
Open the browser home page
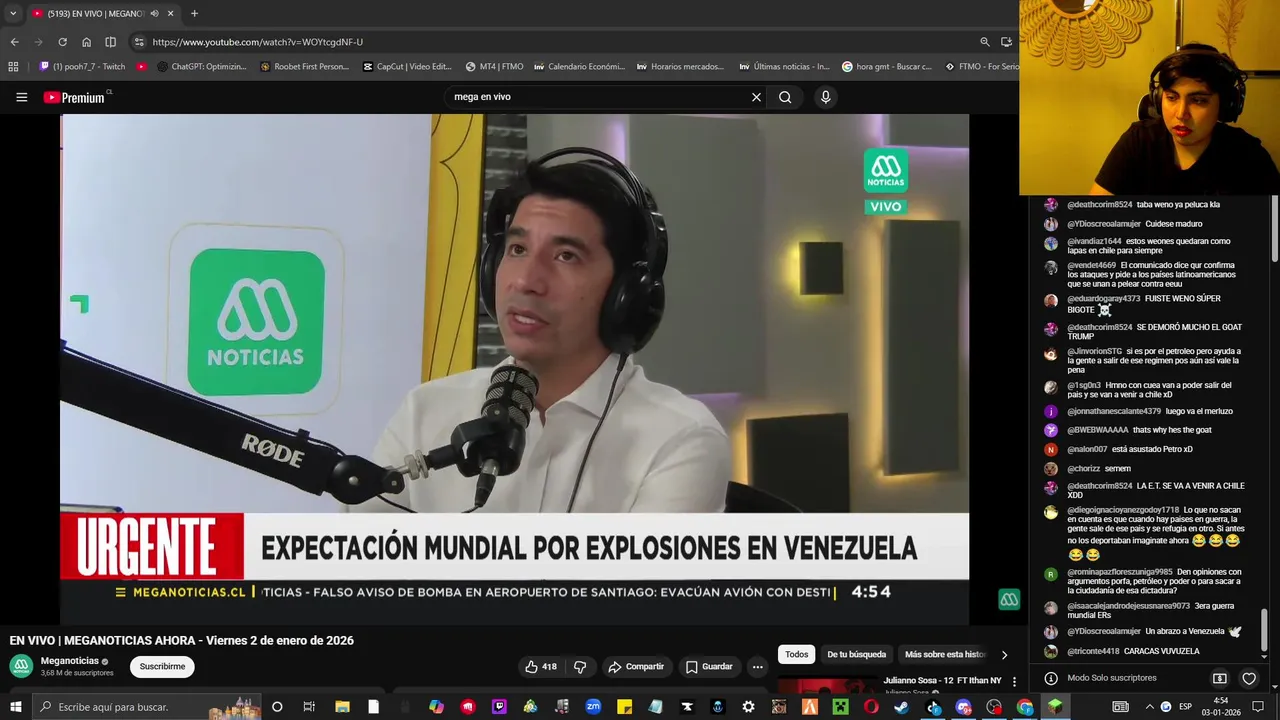click(86, 42)
